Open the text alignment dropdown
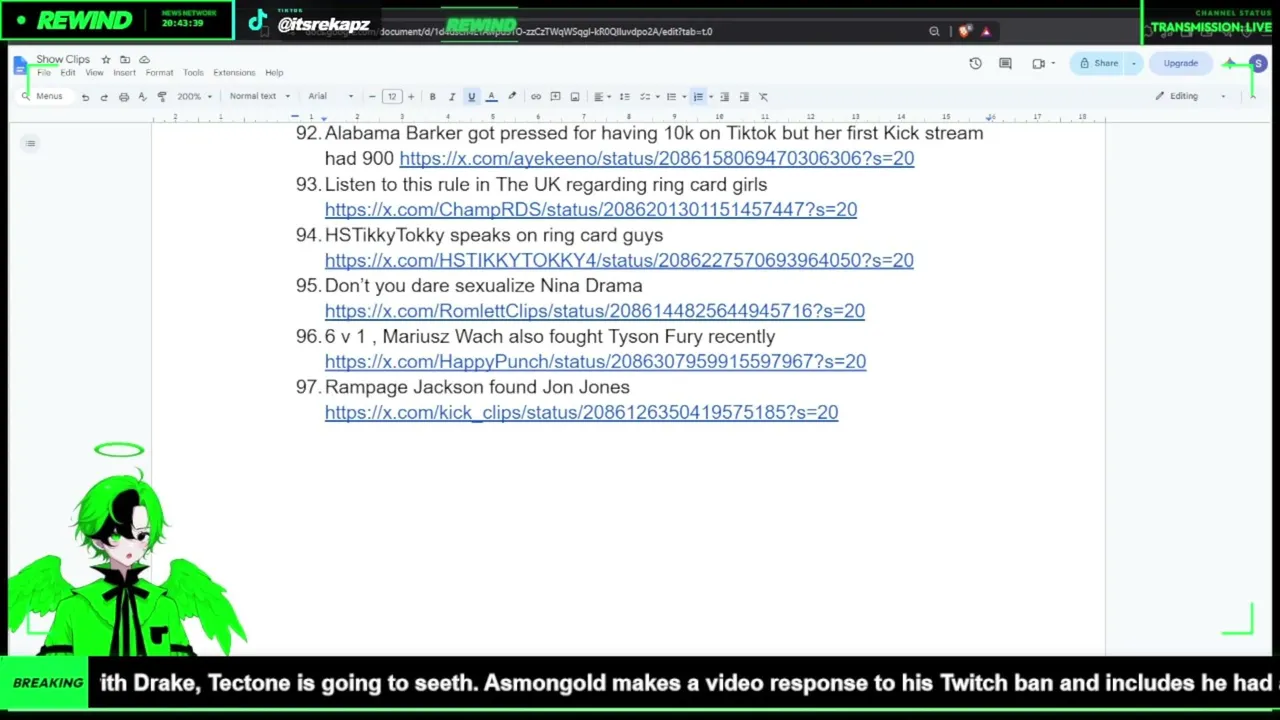The width and height of the screenshot is (1280, 720). click(x=602, y=97)
